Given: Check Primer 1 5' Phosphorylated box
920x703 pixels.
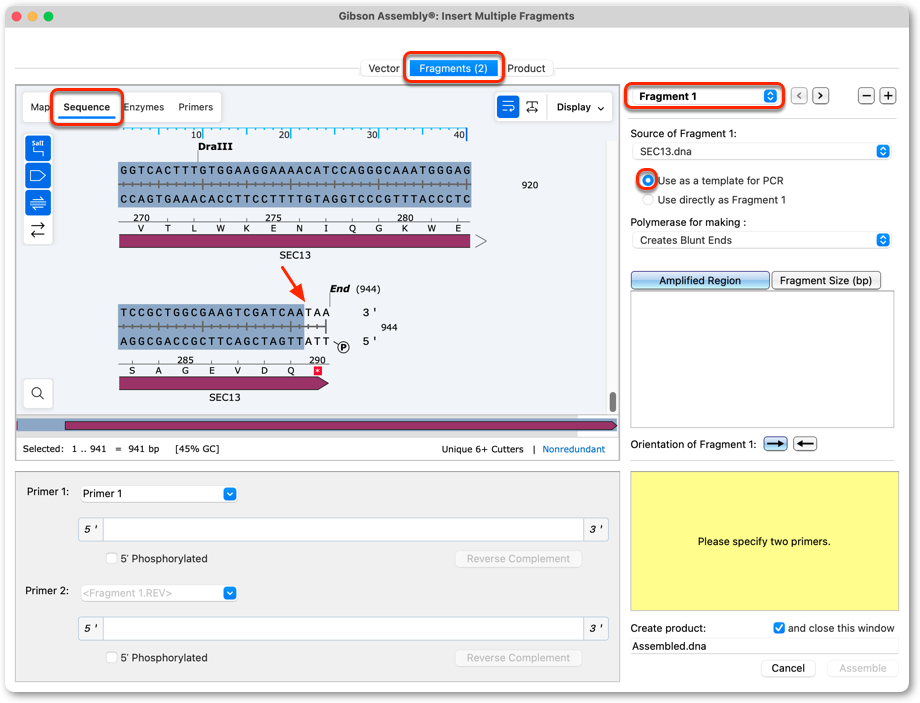Looking at the screenshot, I should (x=111, y=558).
